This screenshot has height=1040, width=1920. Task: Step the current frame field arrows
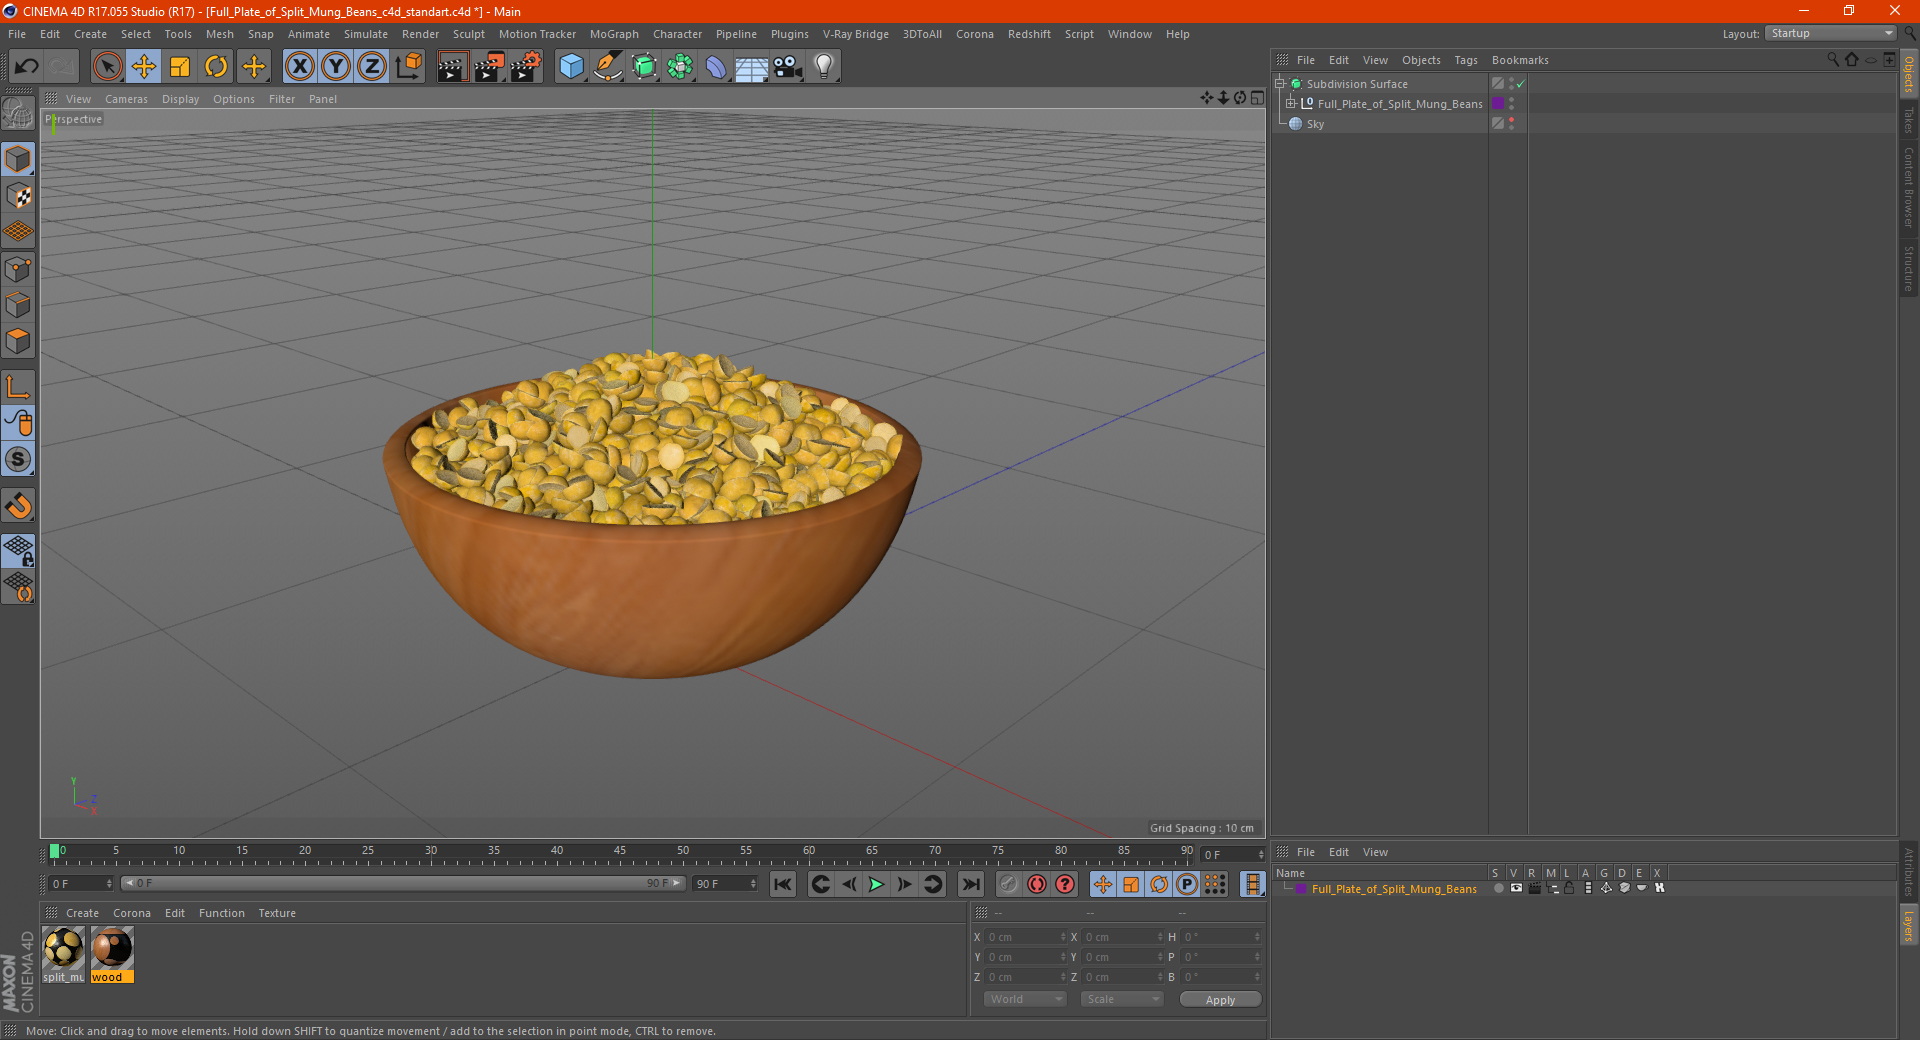click(1261, 855)
